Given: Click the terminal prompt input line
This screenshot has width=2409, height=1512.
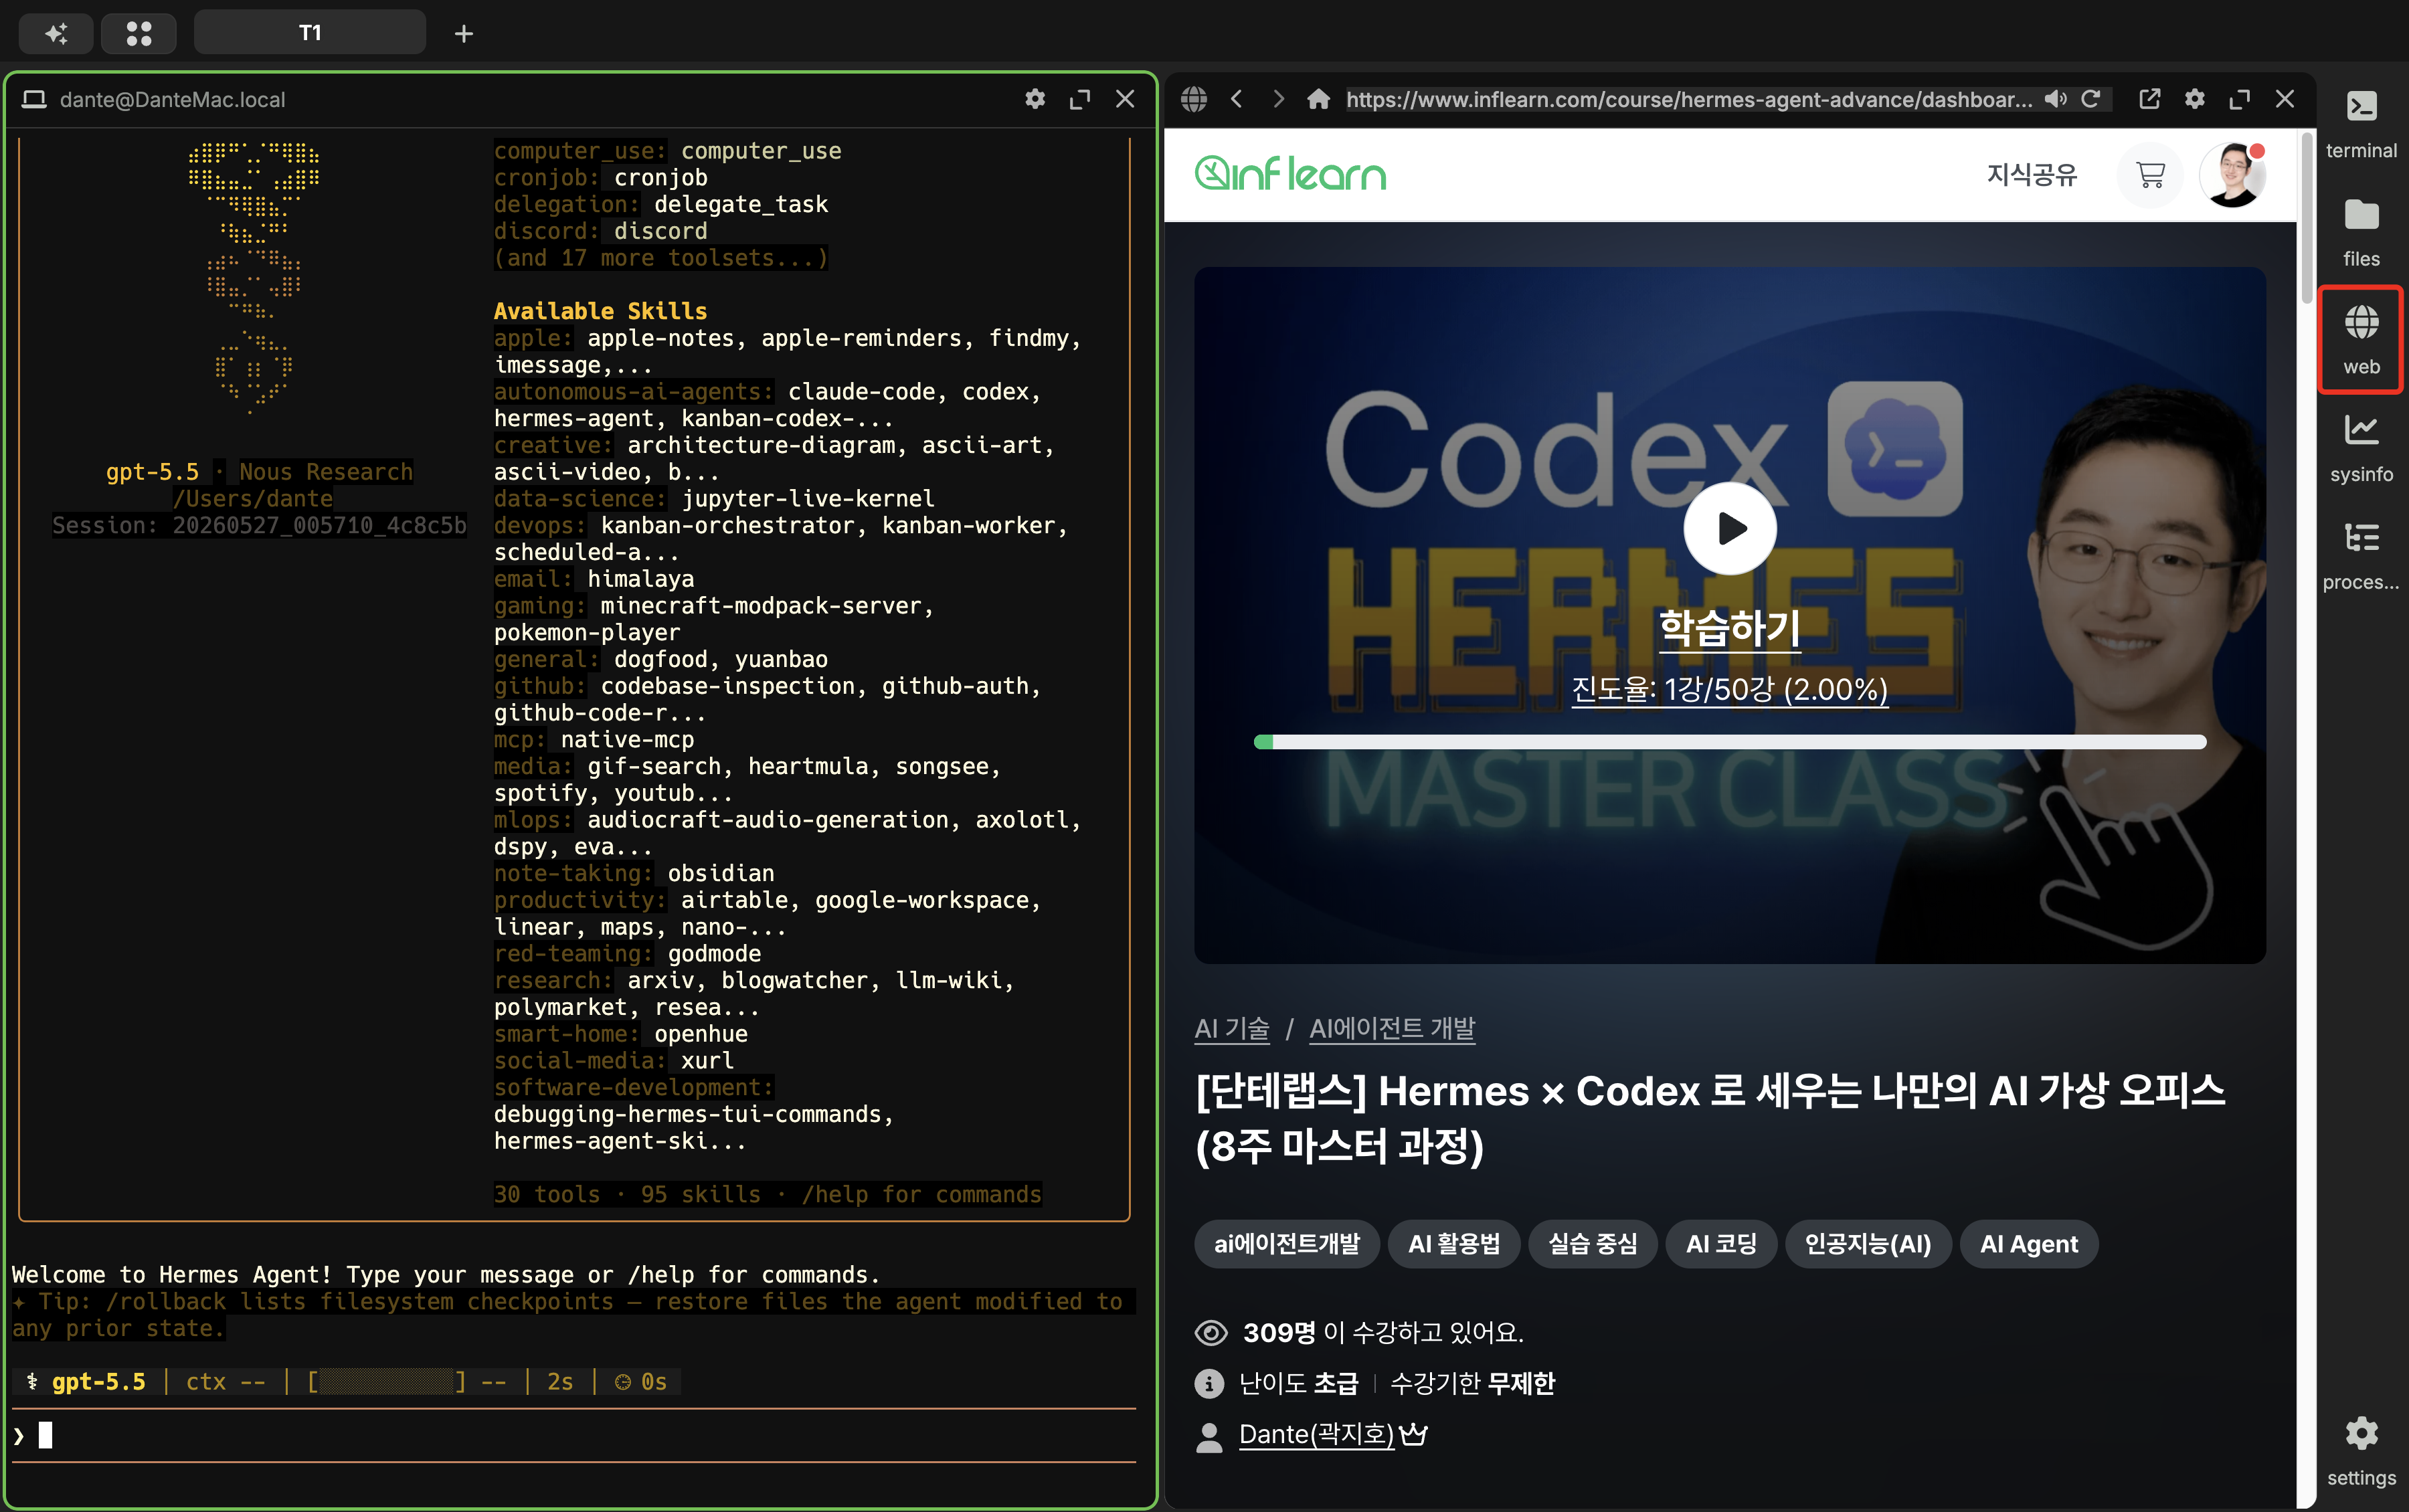Looking at the screenshot, I should (574, 1436).
